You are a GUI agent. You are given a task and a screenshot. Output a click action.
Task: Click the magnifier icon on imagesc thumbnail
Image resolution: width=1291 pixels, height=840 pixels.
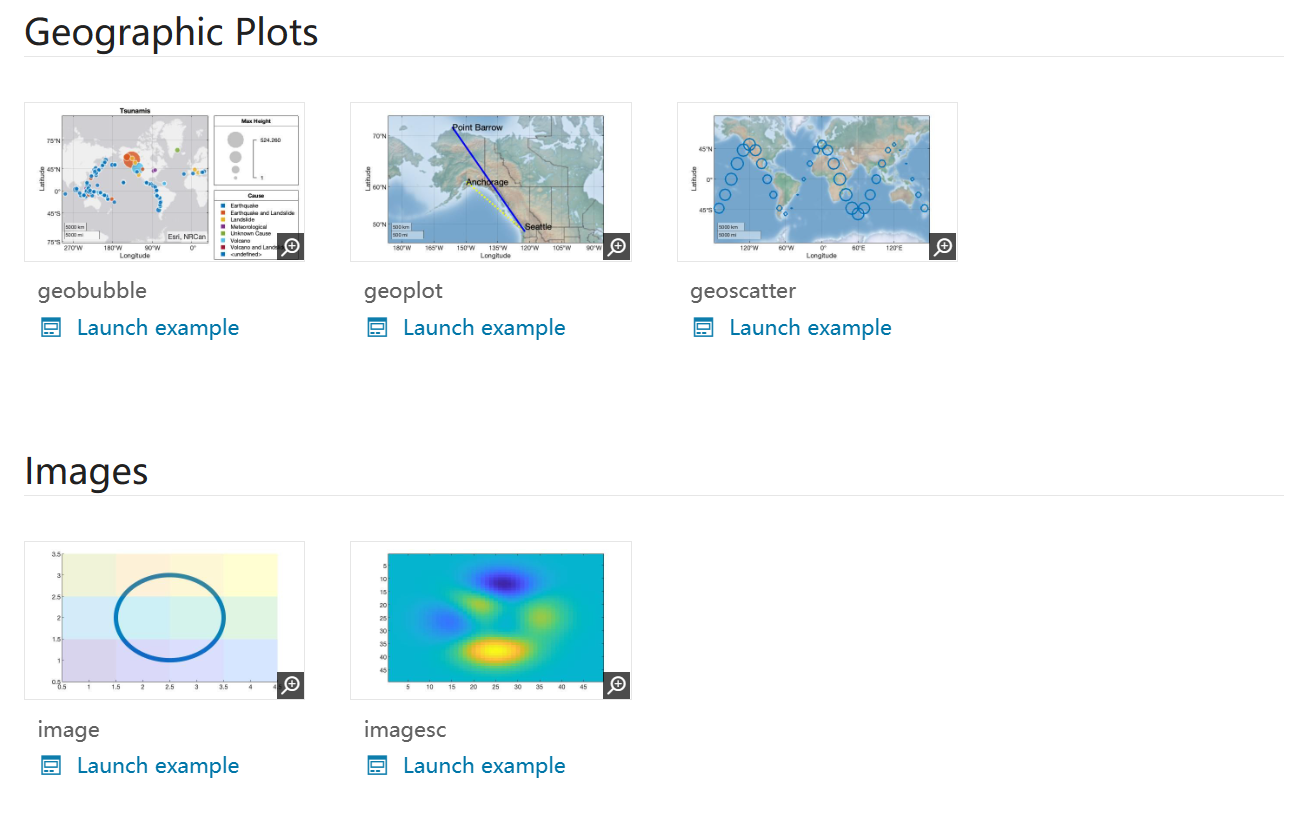[x=617, y=685]
